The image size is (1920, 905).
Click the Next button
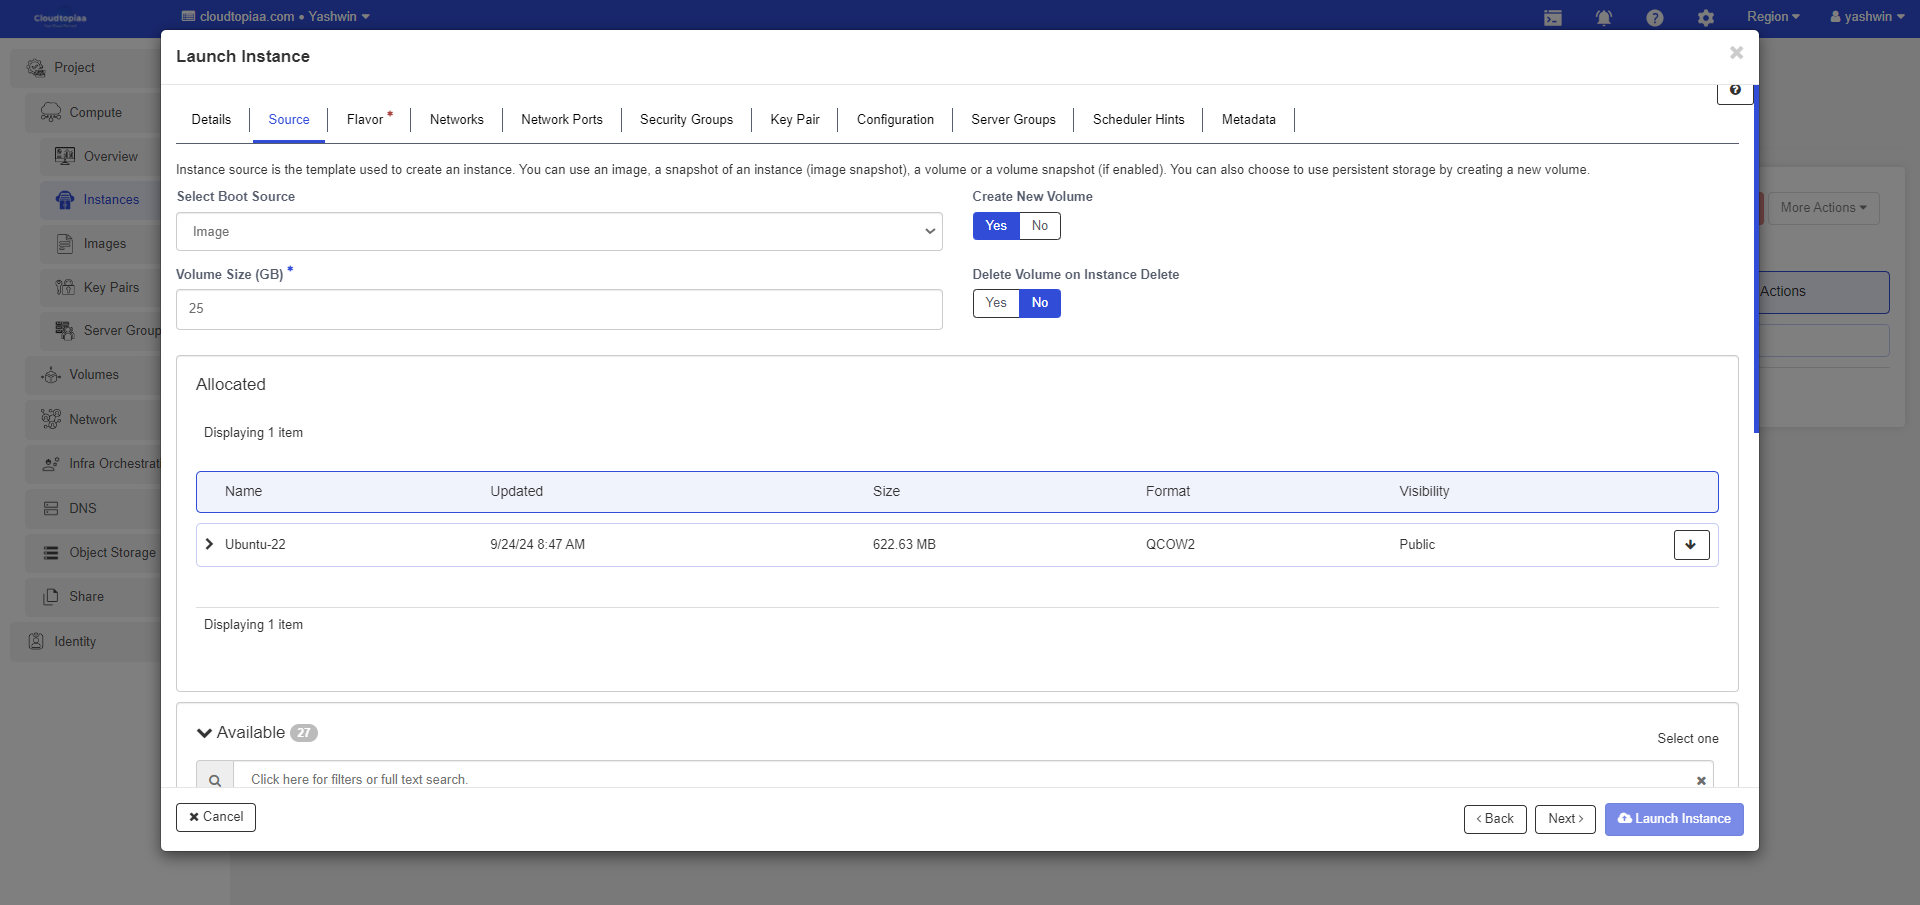coord(1565,819)
